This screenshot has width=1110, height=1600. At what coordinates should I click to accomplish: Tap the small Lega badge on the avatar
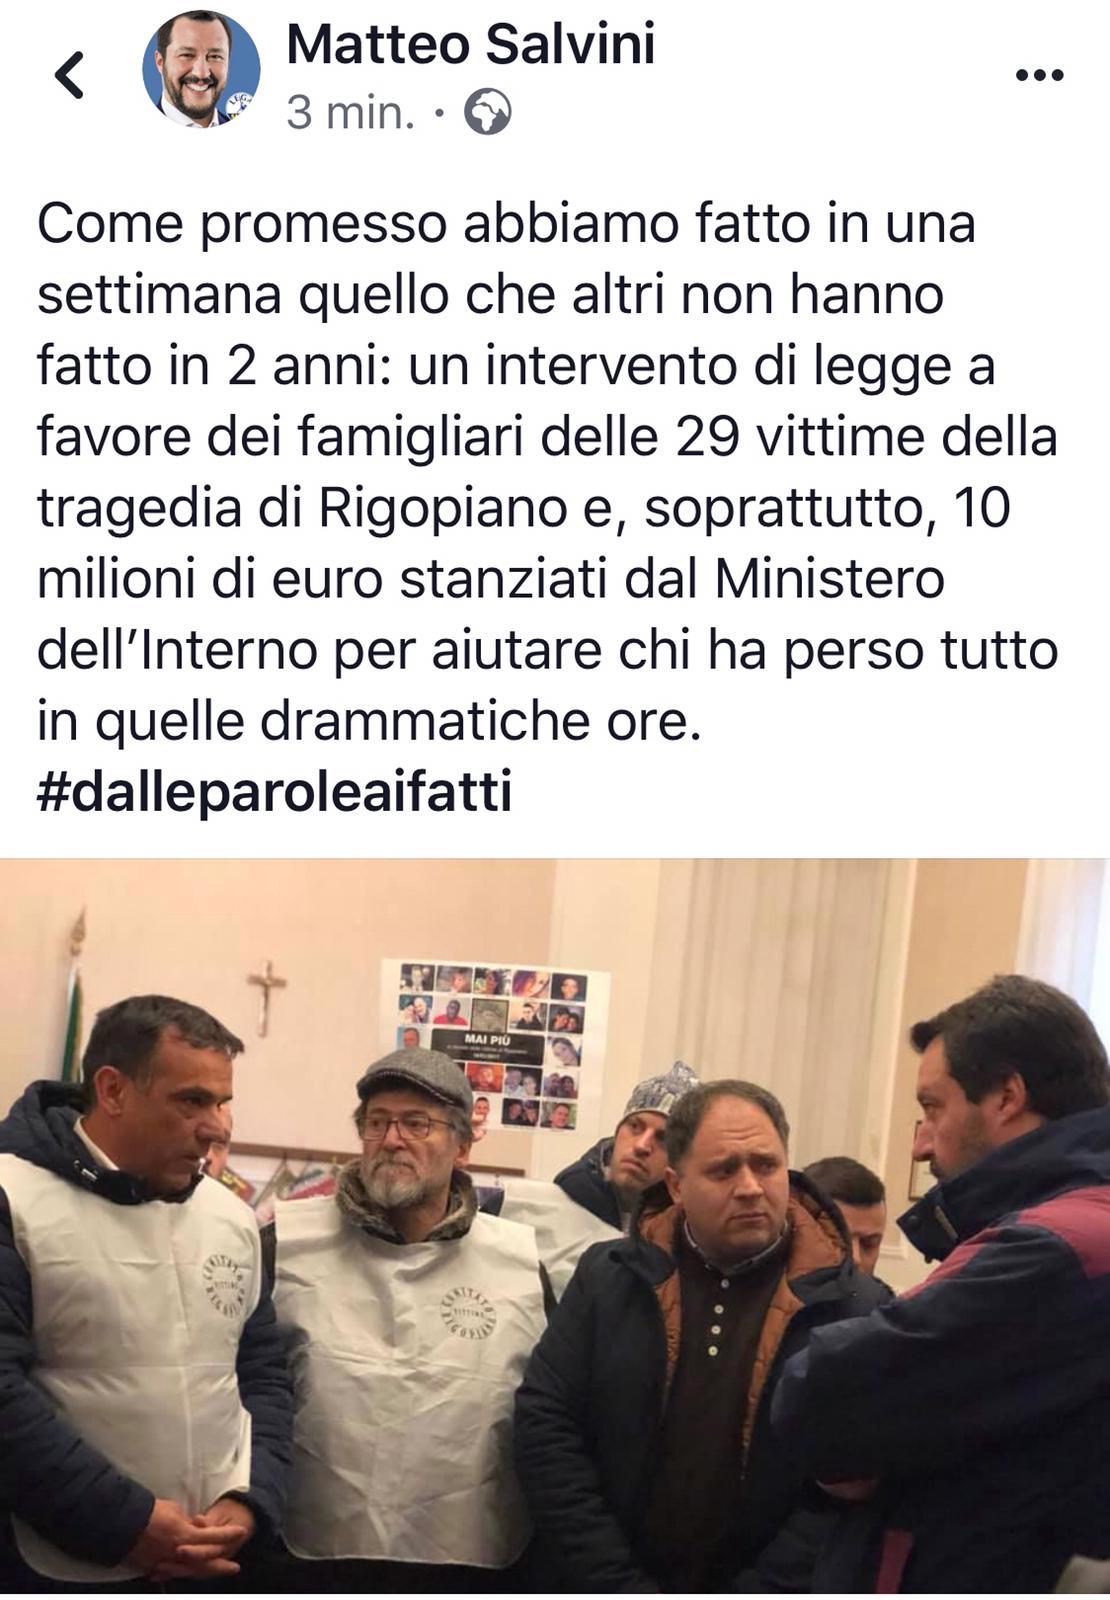click(238, 104)
